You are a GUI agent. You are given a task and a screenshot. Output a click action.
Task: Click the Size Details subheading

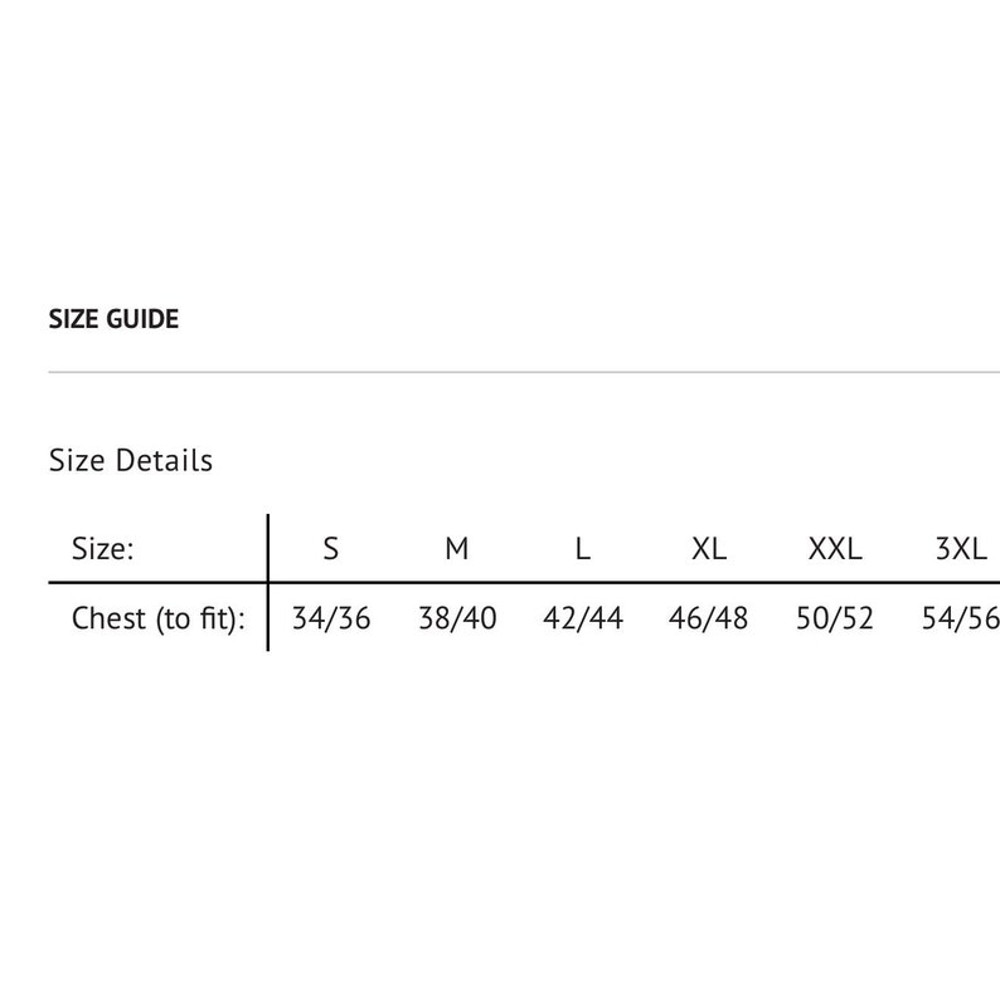pyautogui.click(x=130, y=461)
